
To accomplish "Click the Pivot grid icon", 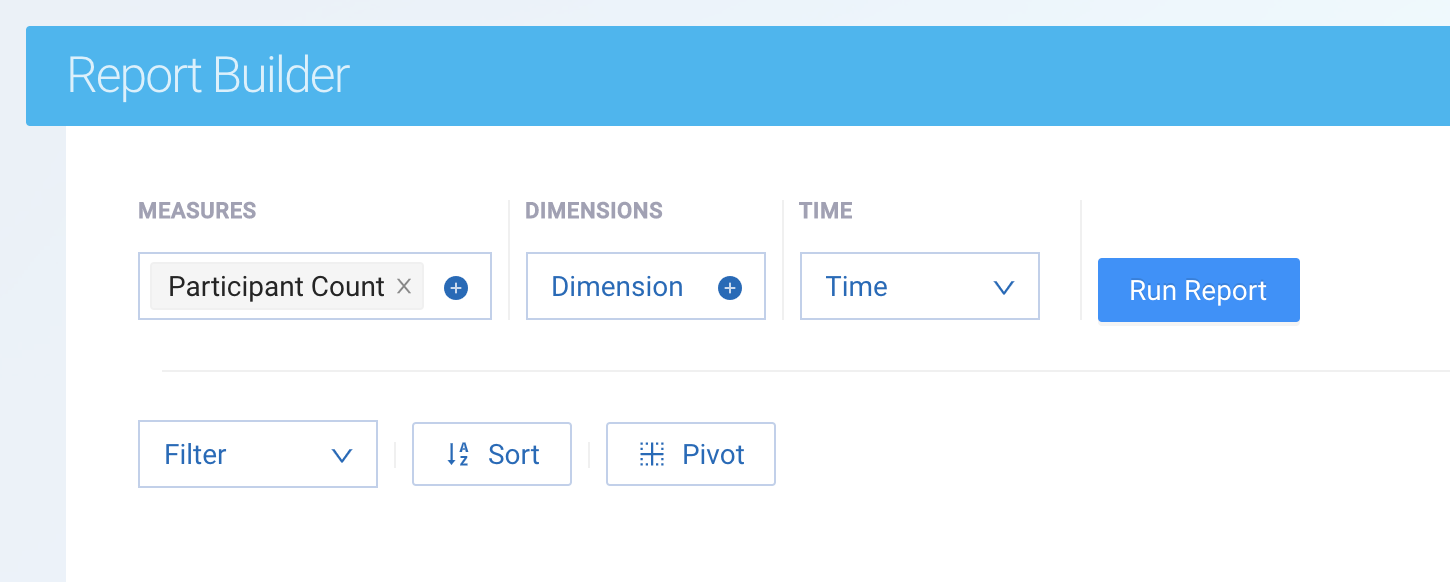I will coord(652,455).
